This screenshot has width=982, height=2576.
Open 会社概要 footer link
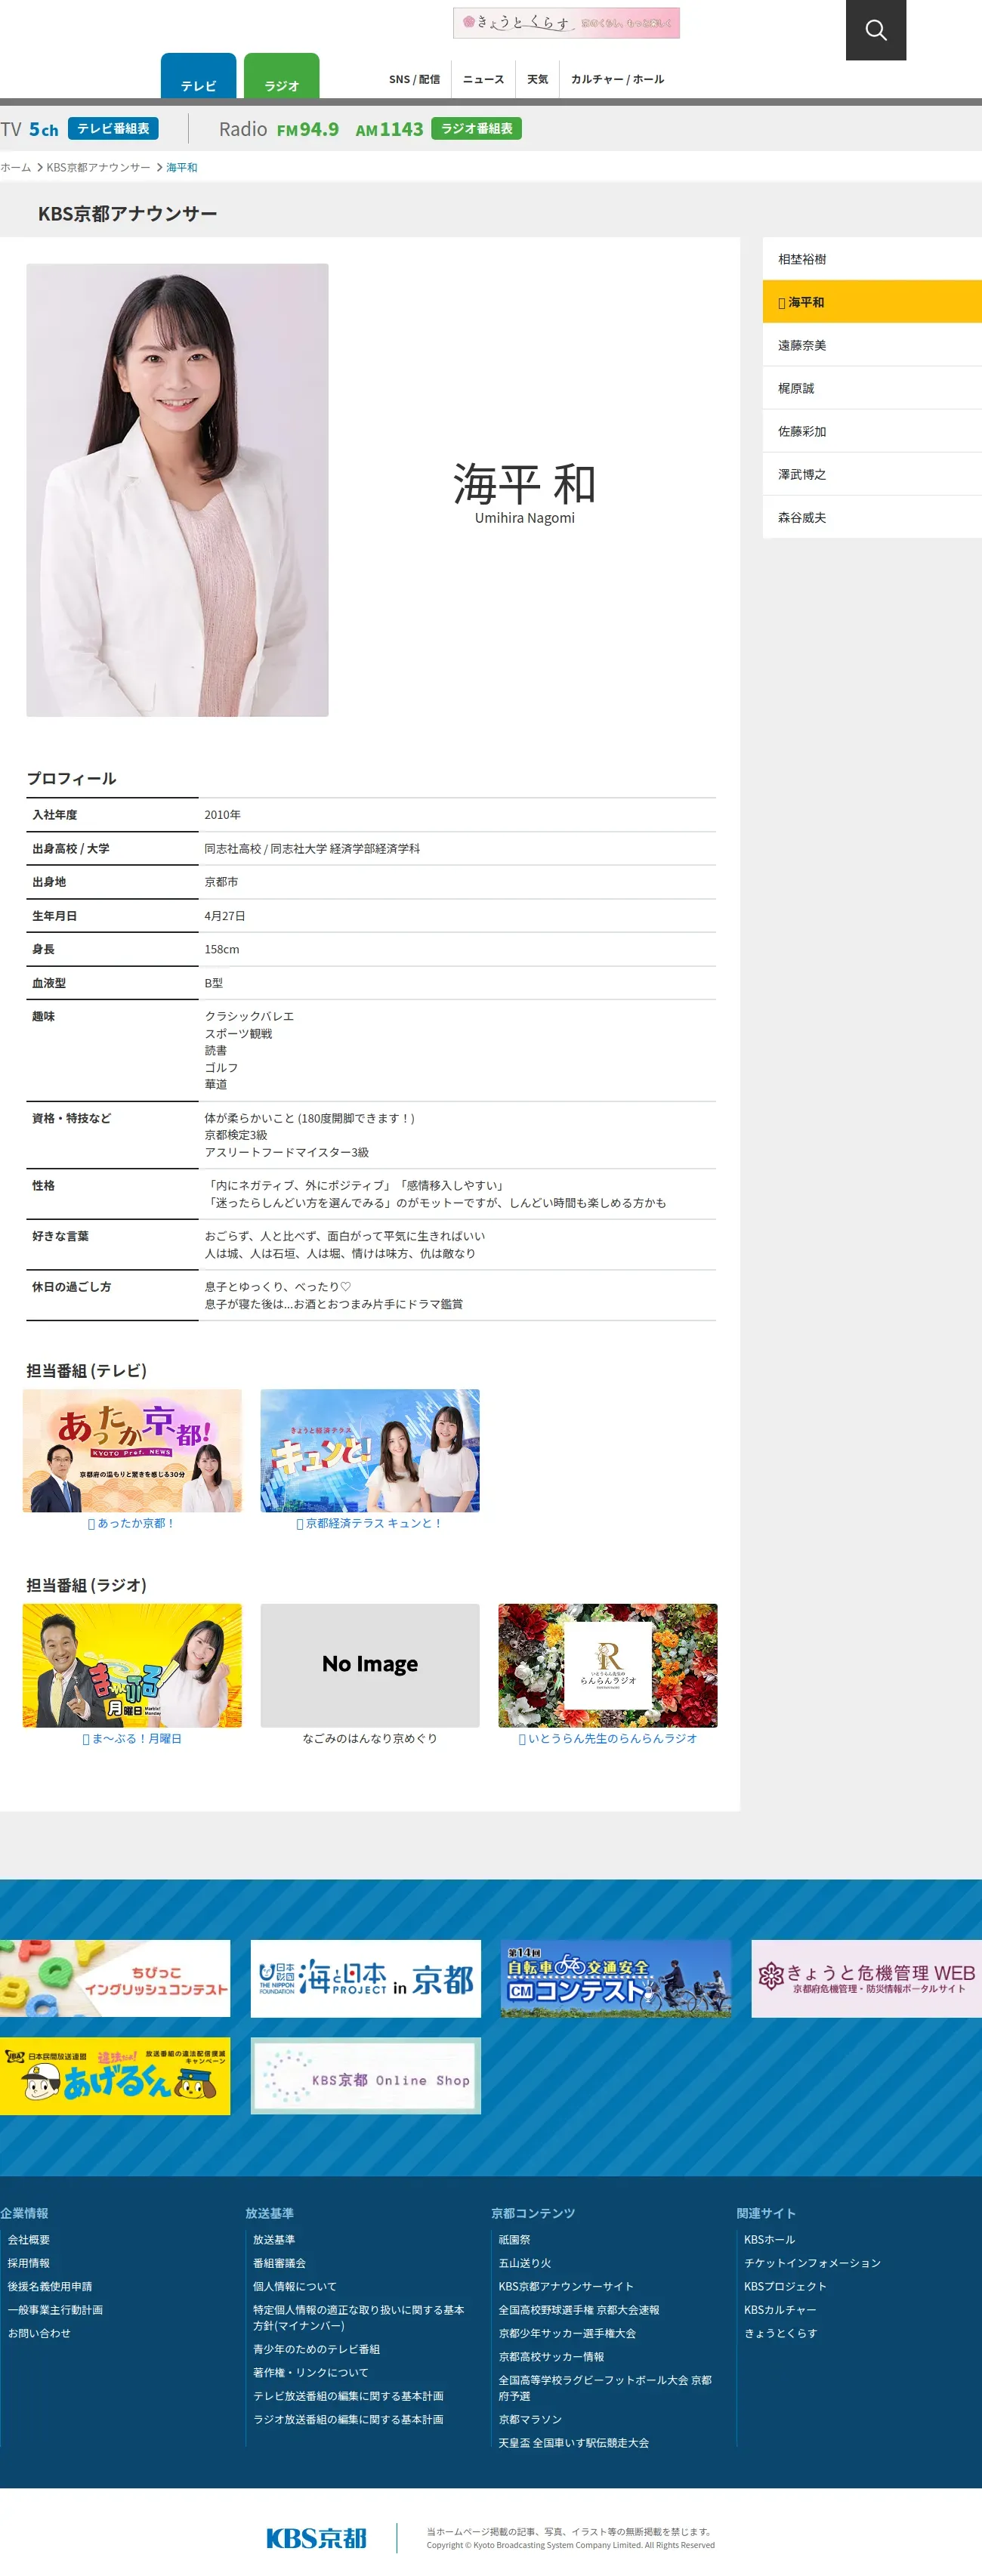29,2240
